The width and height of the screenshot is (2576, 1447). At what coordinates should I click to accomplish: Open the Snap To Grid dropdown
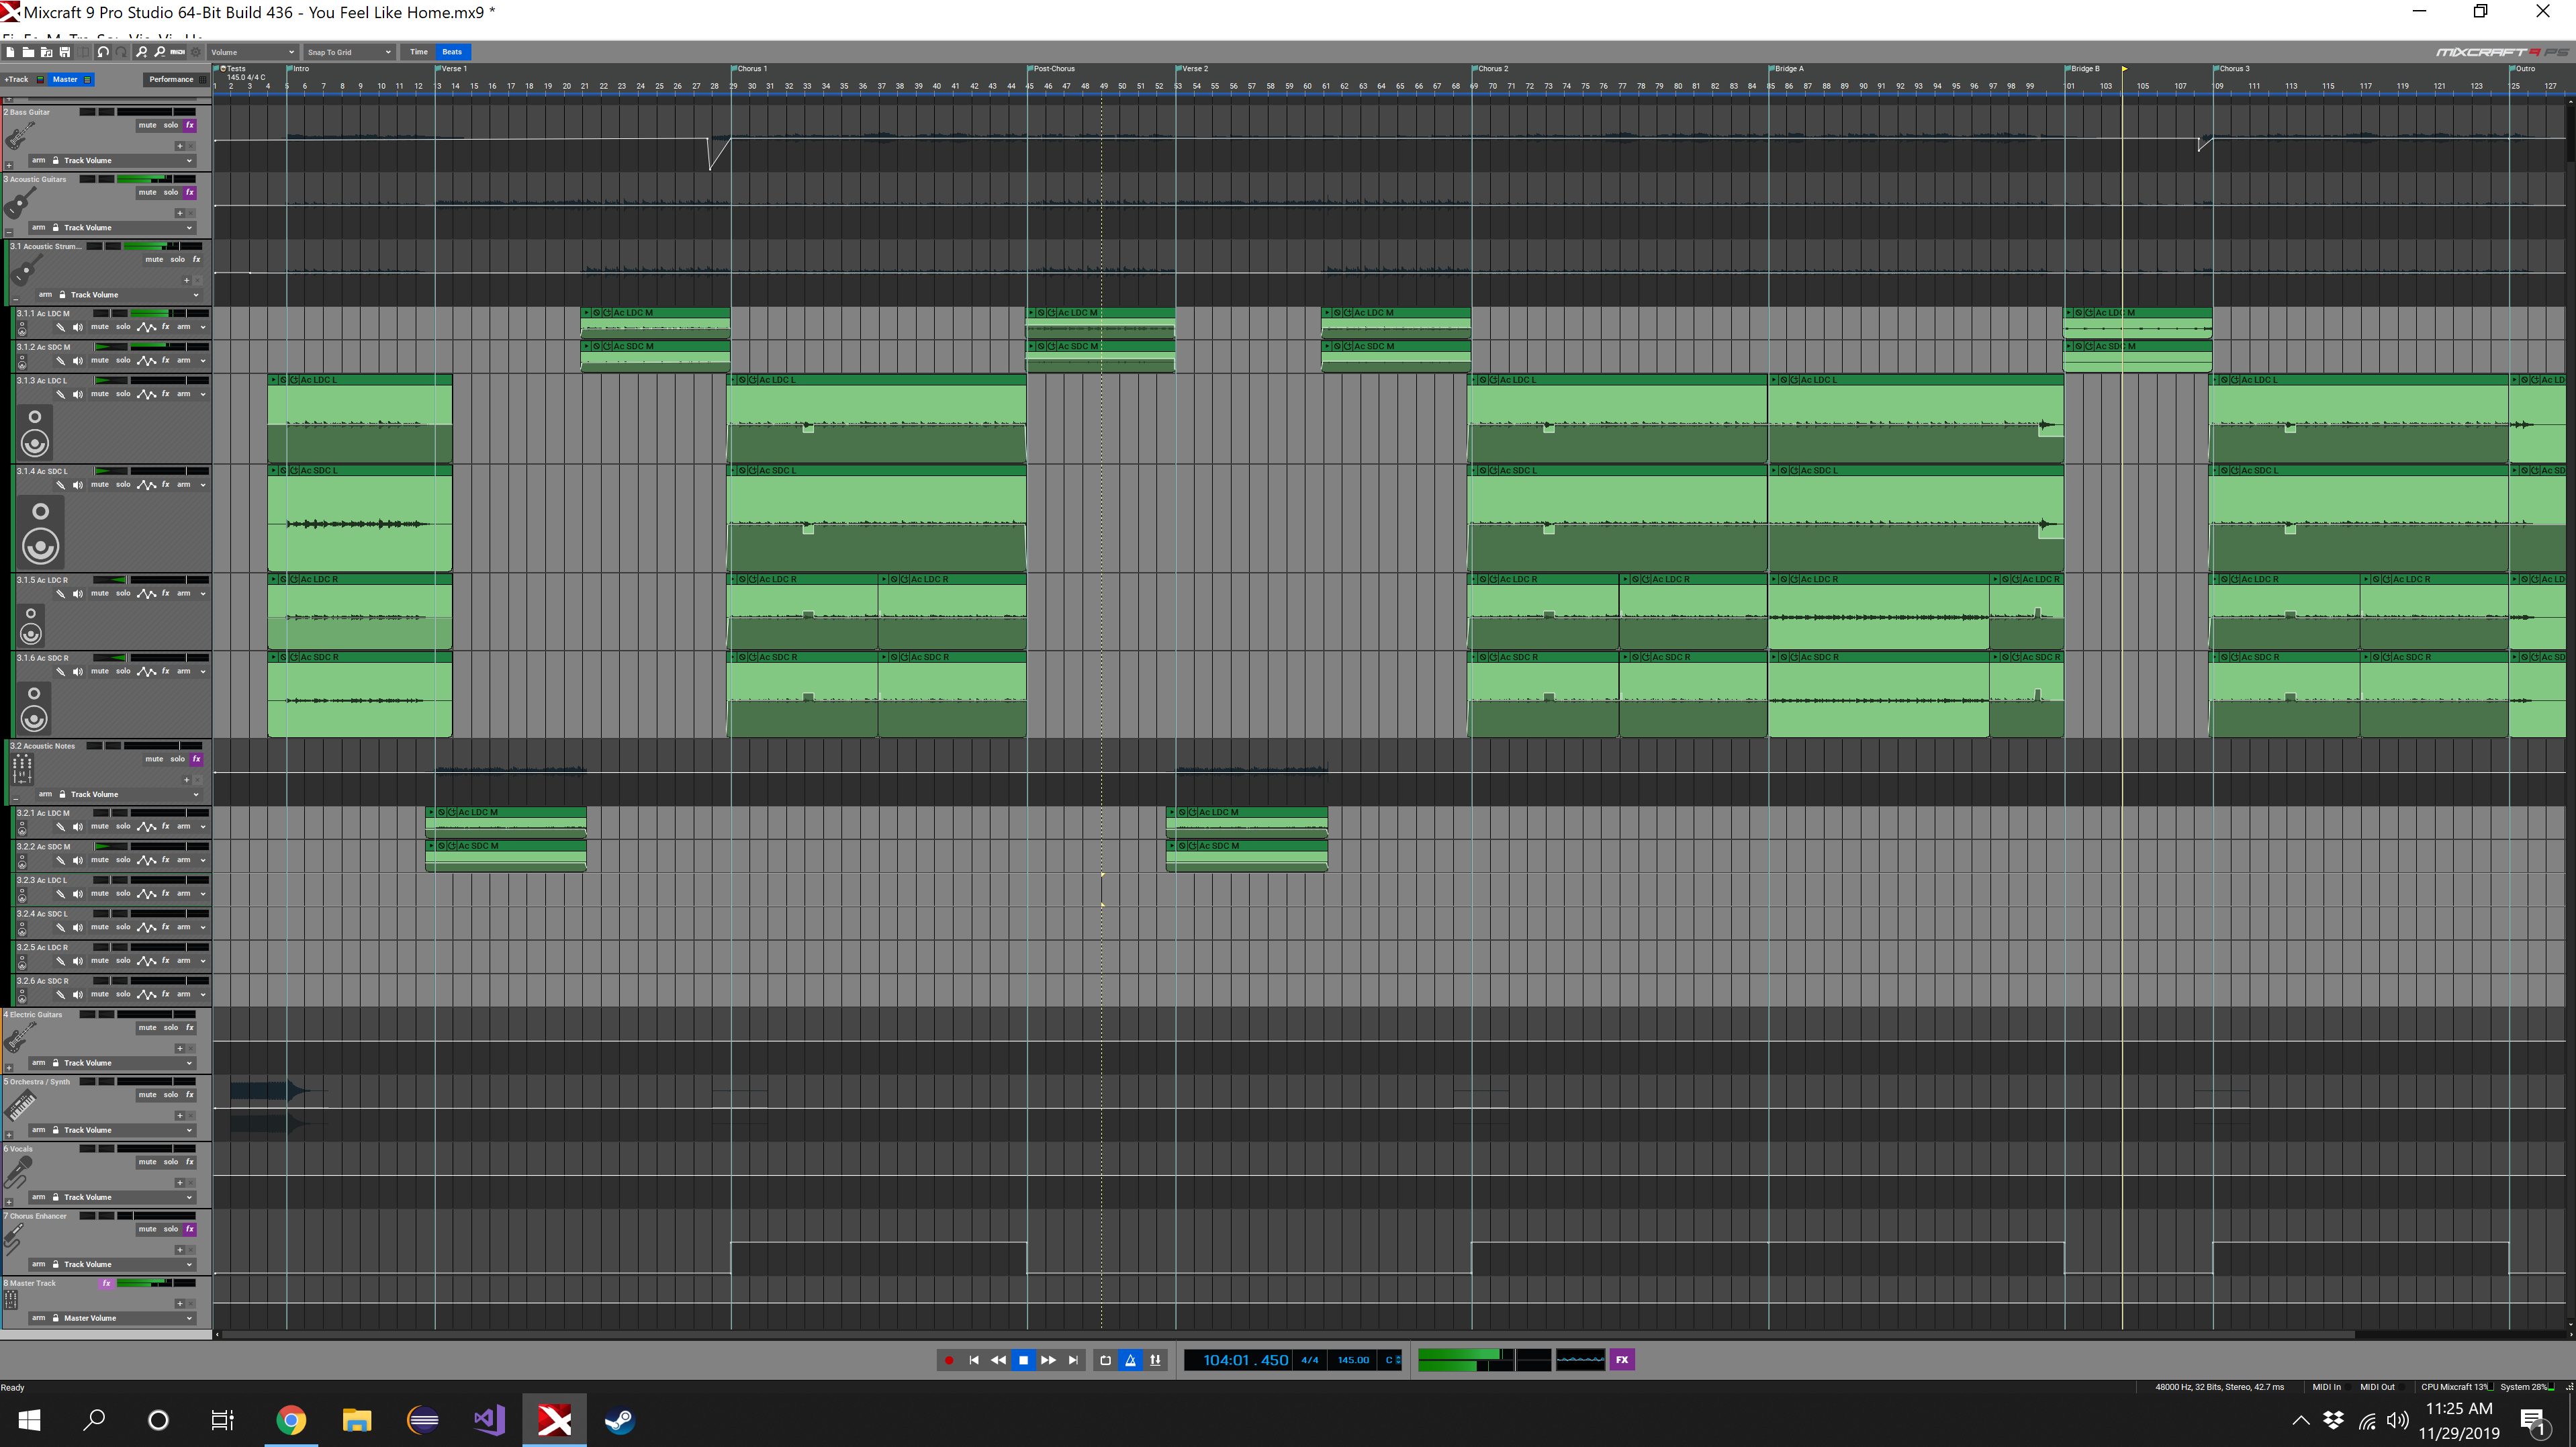coord(349,52)
